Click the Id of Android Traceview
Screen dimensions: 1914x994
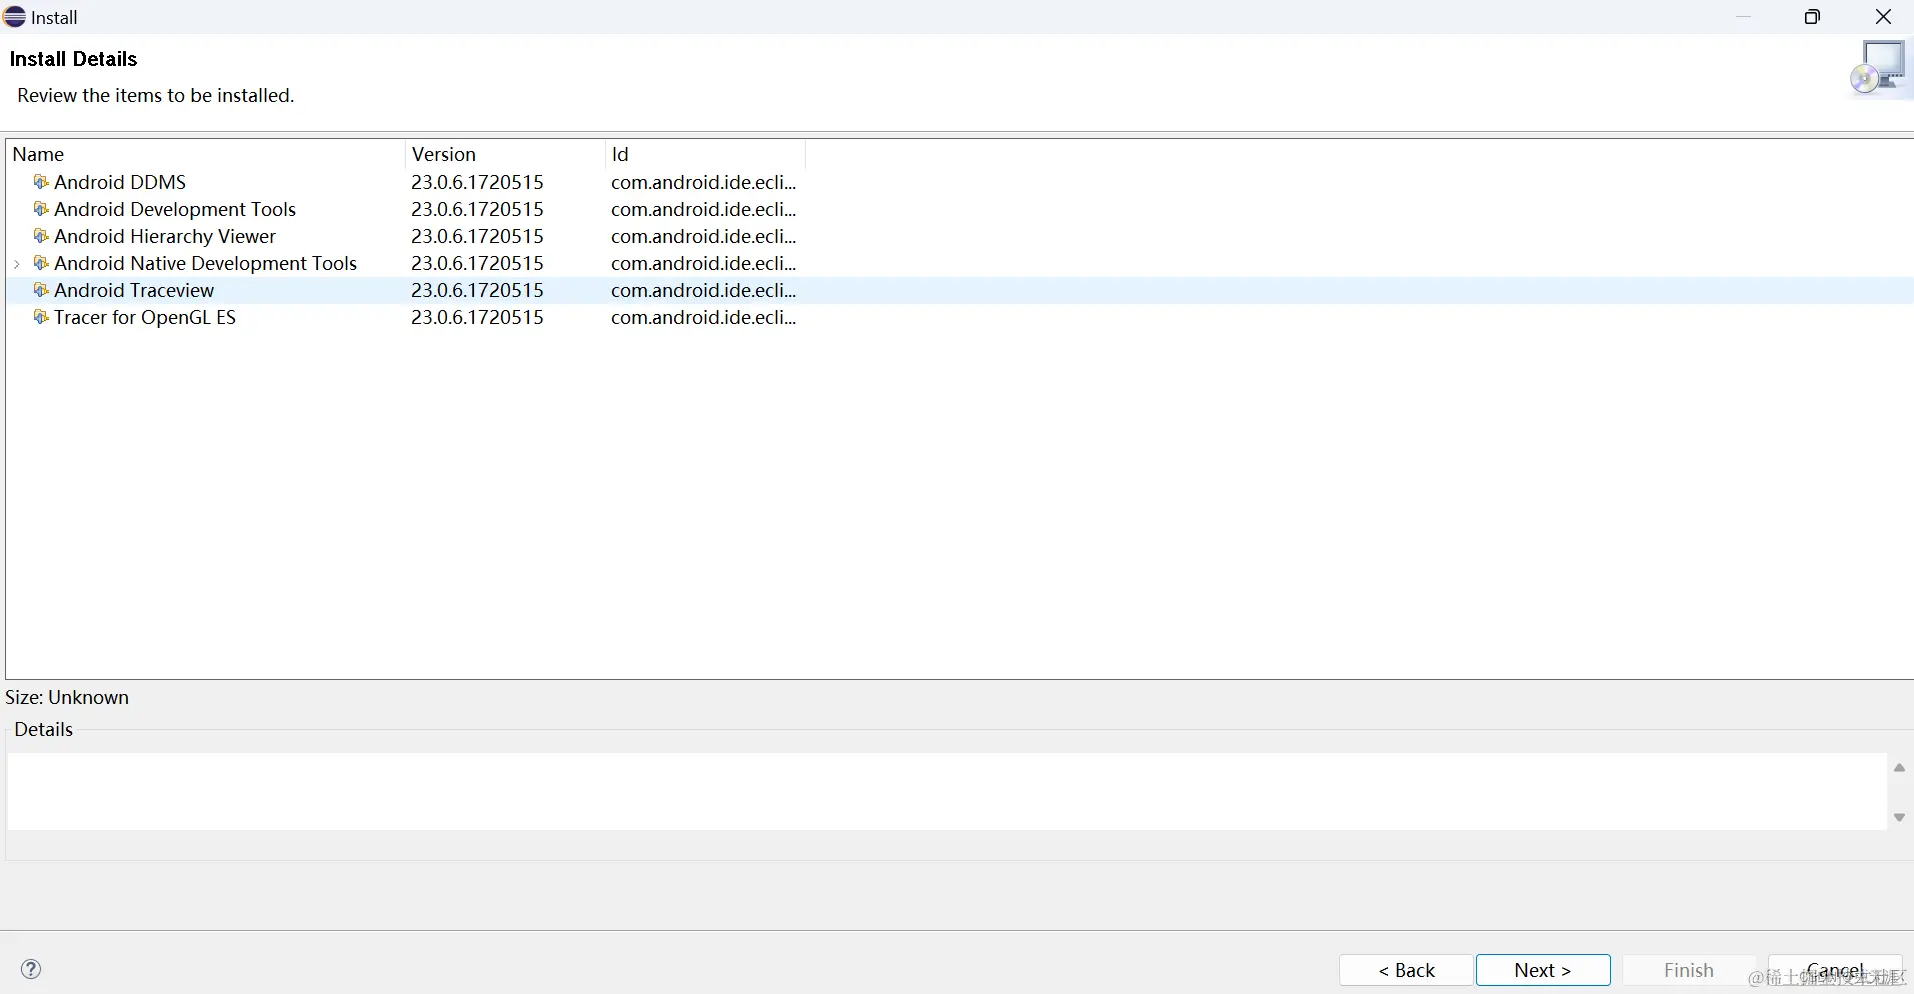(x=704, y=290)
